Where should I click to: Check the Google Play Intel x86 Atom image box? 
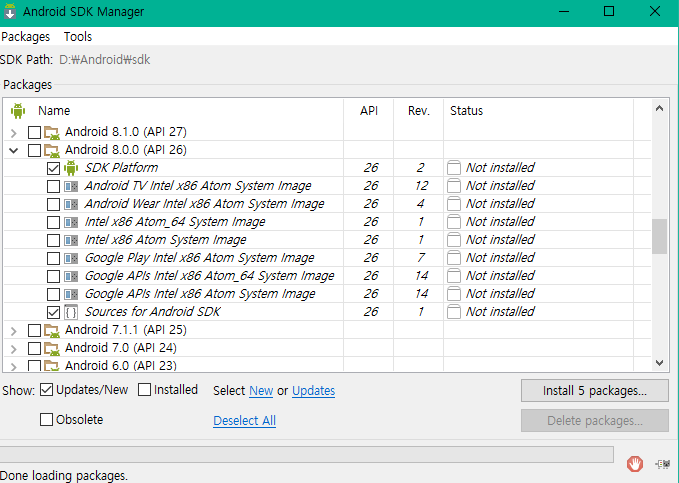(53, 258)
